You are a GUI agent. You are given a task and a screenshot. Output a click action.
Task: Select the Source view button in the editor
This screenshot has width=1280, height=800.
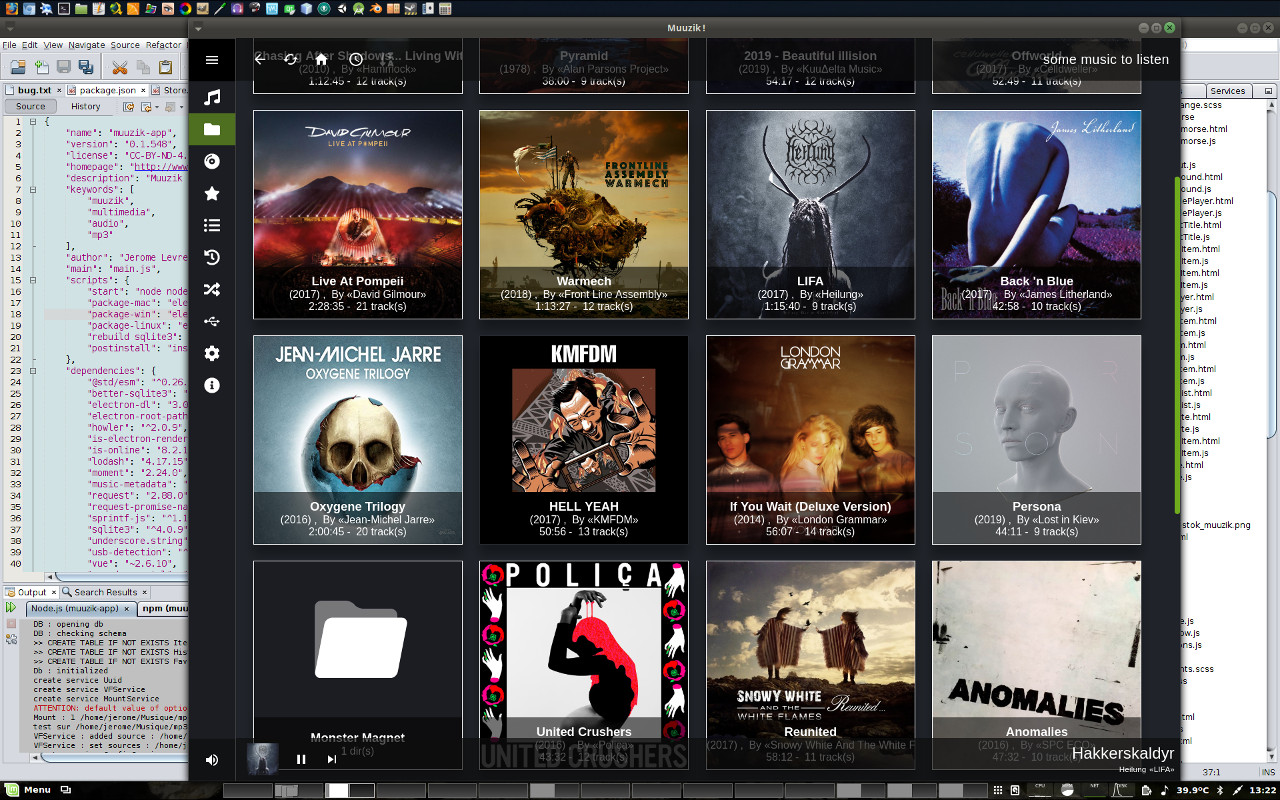click(30, 106)
